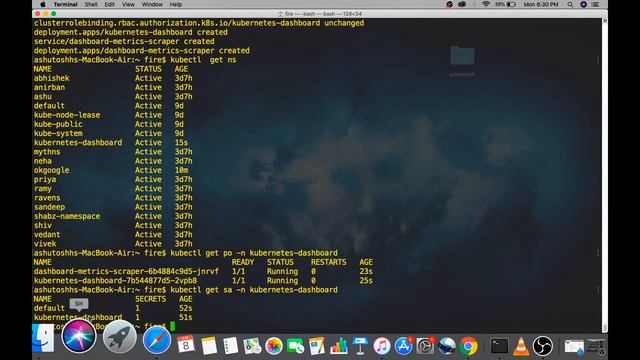Select the folder on the desktop

(x=462, y=56)
